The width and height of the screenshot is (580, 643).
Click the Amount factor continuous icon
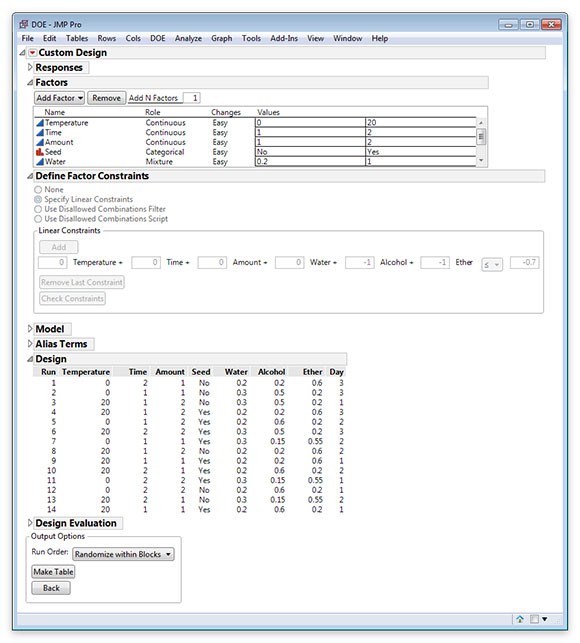tap(40, 142)
